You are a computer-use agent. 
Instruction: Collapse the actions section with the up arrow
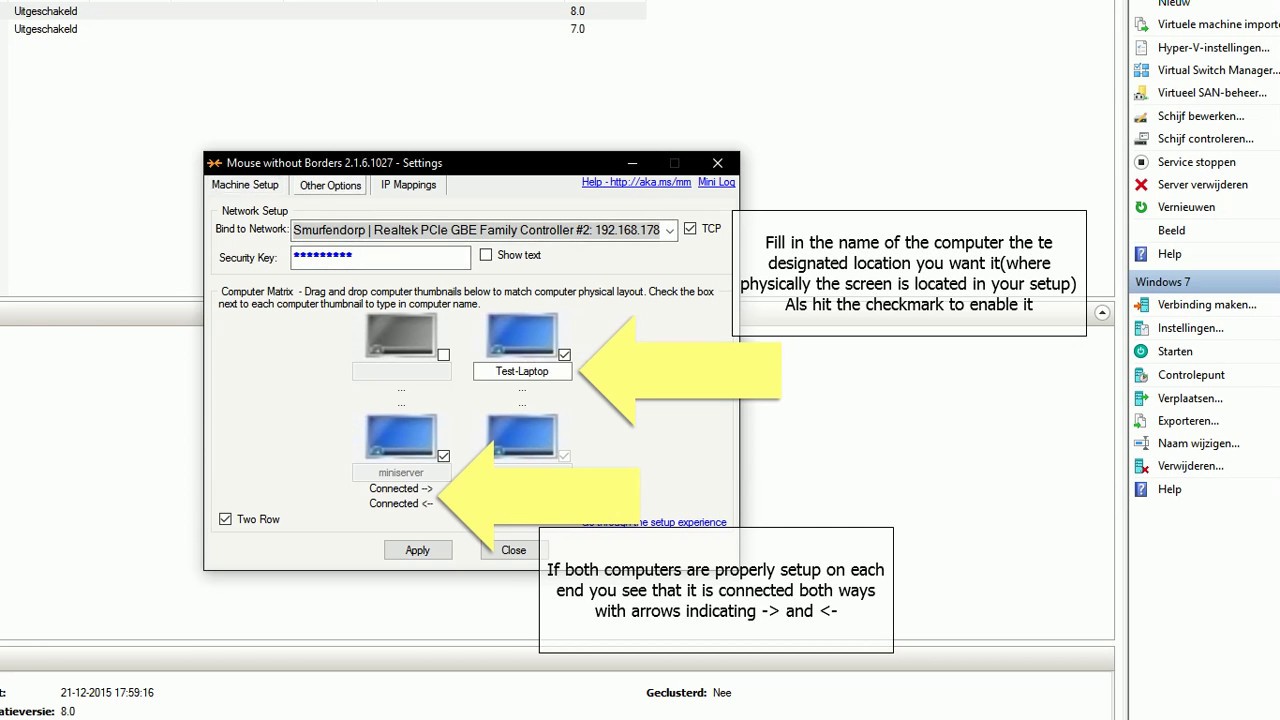[x=1102, y=313]
